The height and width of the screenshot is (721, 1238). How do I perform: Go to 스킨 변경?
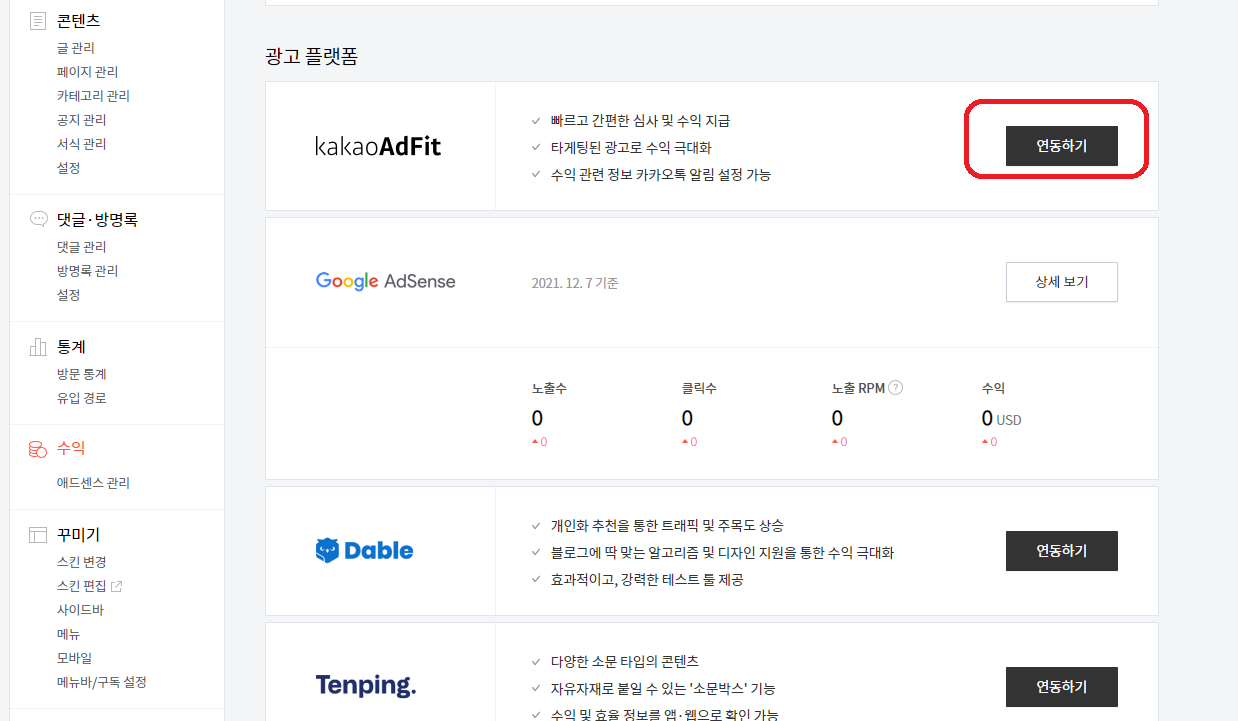coord(81,562)
